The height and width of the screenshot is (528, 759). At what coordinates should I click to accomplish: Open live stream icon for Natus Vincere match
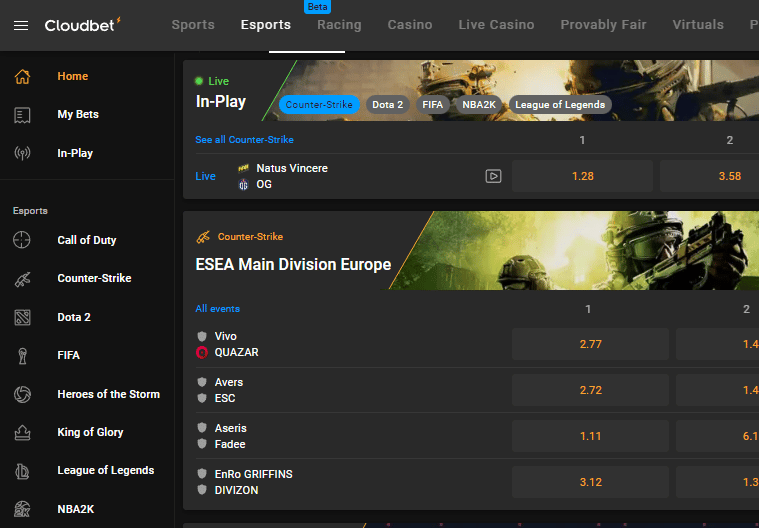pos(493,176)
